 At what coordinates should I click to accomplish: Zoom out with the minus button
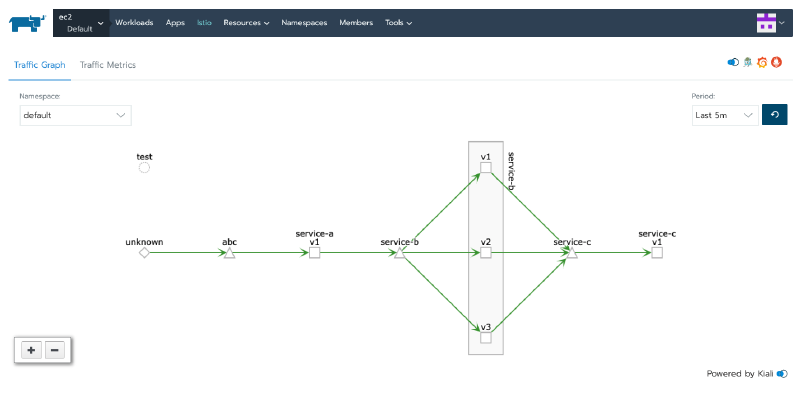pyautogui.click(x=55, y=350)
